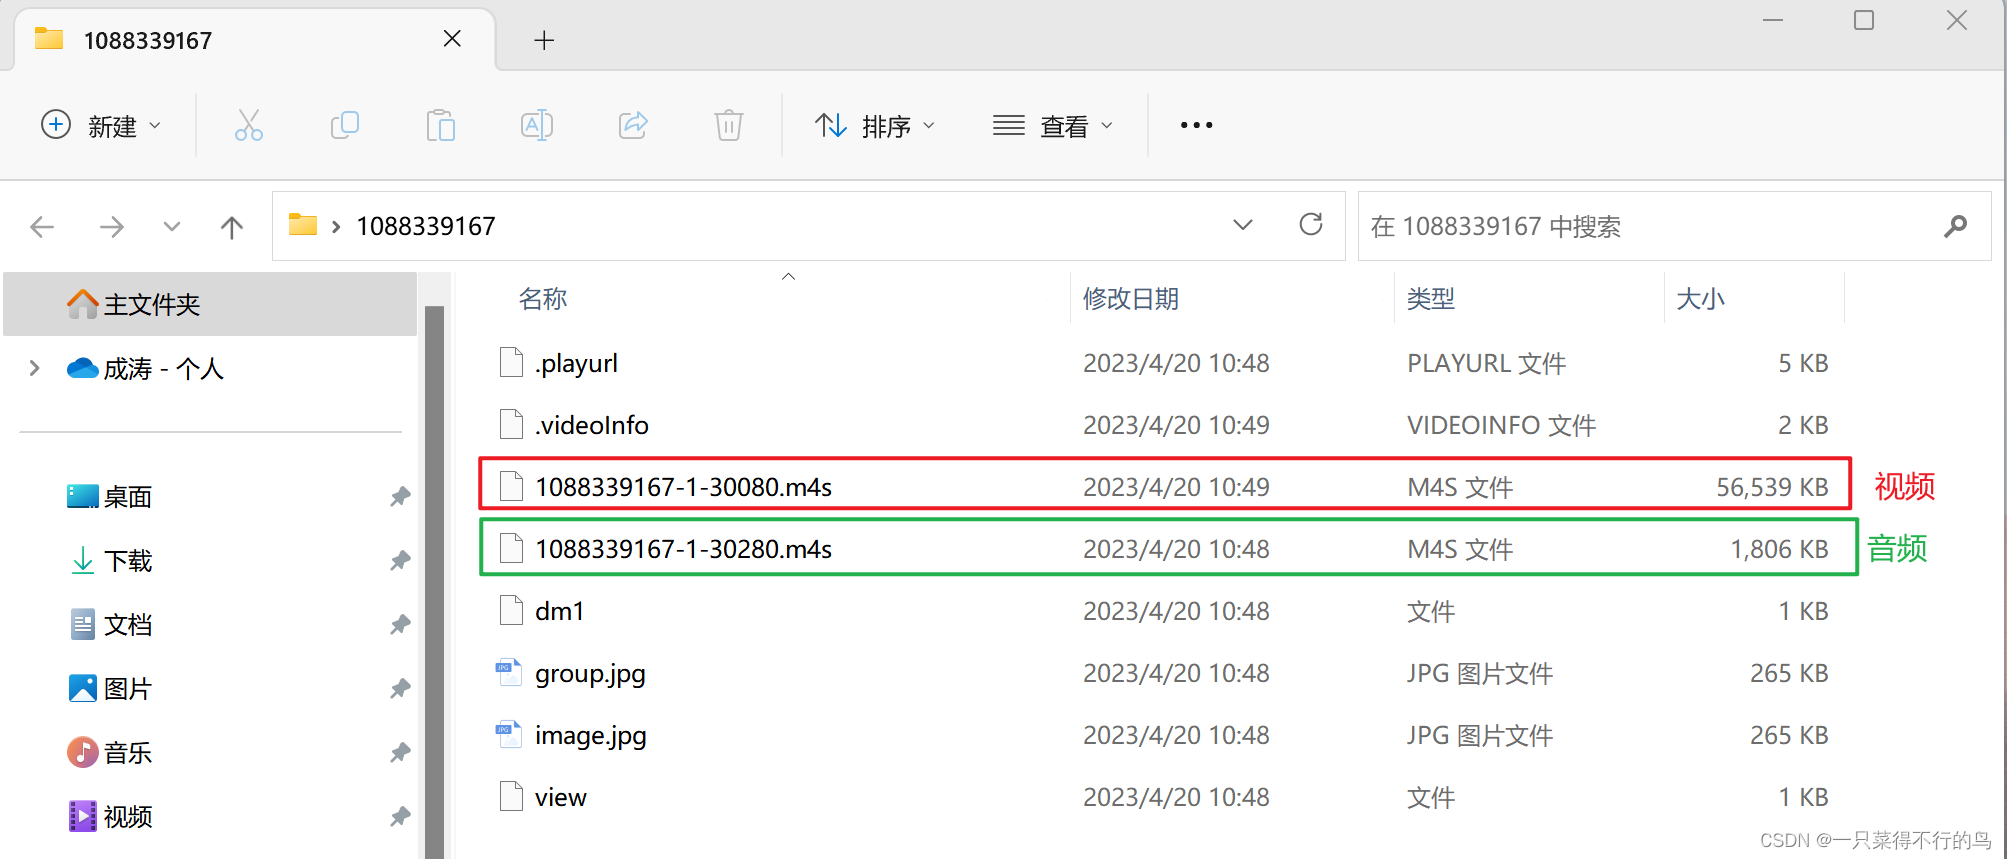Screen dimensions: 2007x859
Task: Click the 下载 pin icon
Action: tap(400, 560)
